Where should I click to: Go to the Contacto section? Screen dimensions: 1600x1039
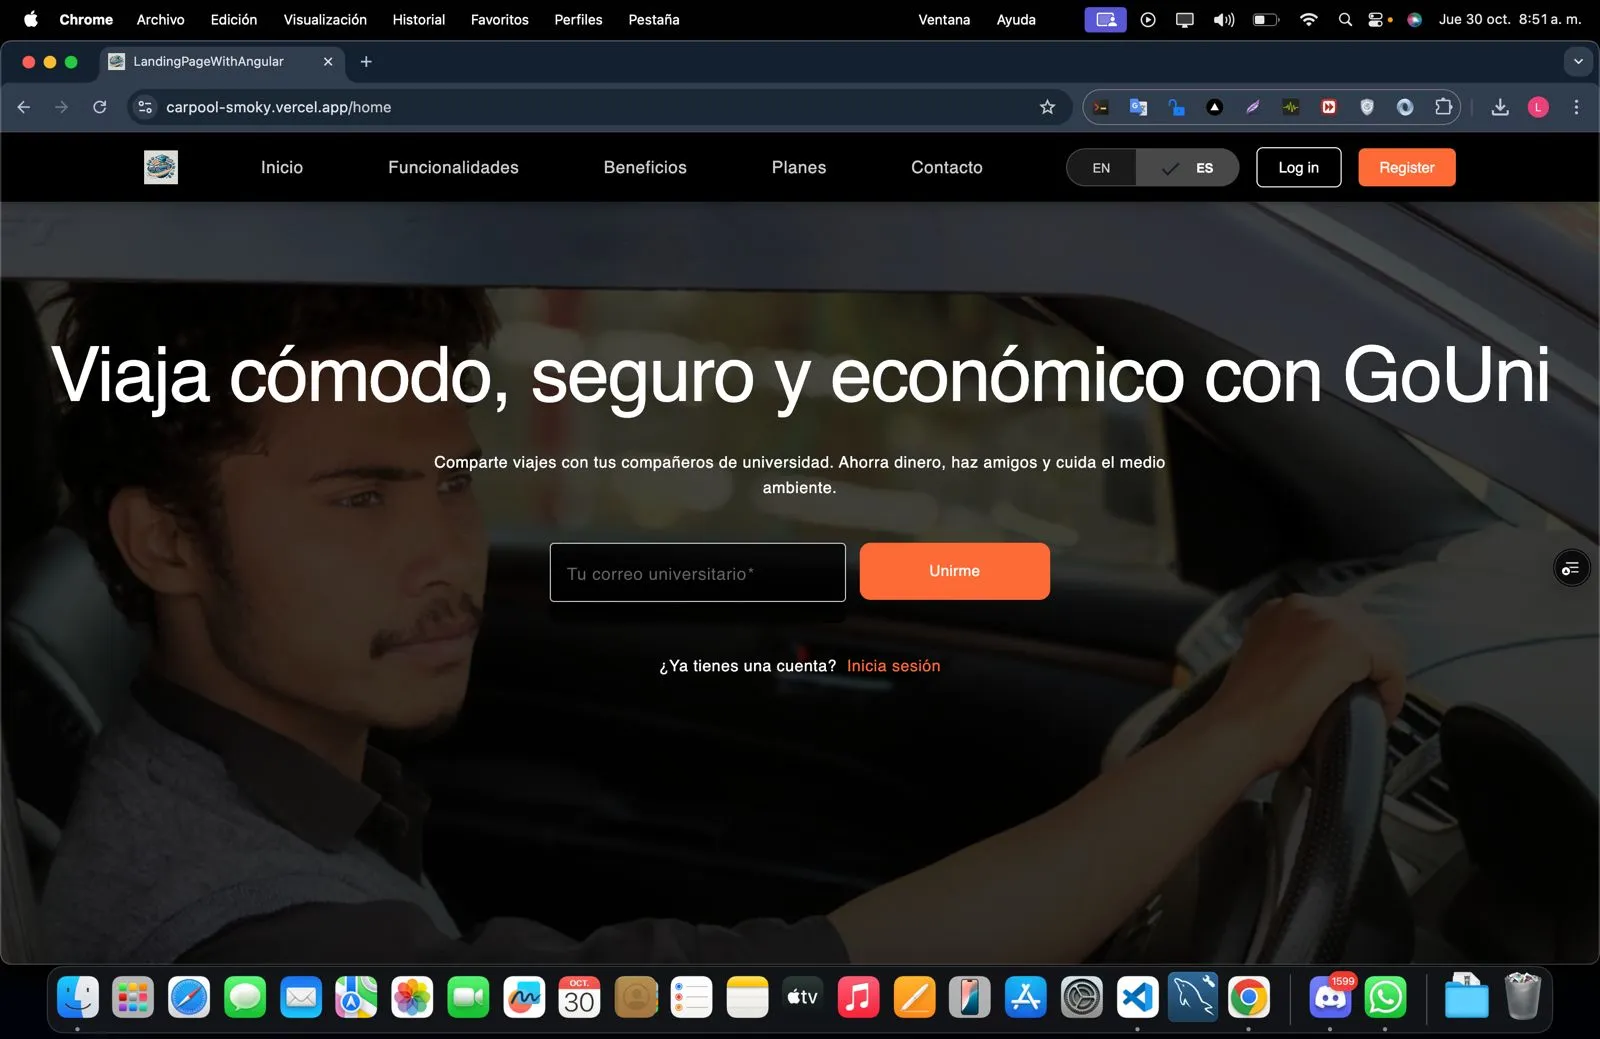tap(947, 167)
